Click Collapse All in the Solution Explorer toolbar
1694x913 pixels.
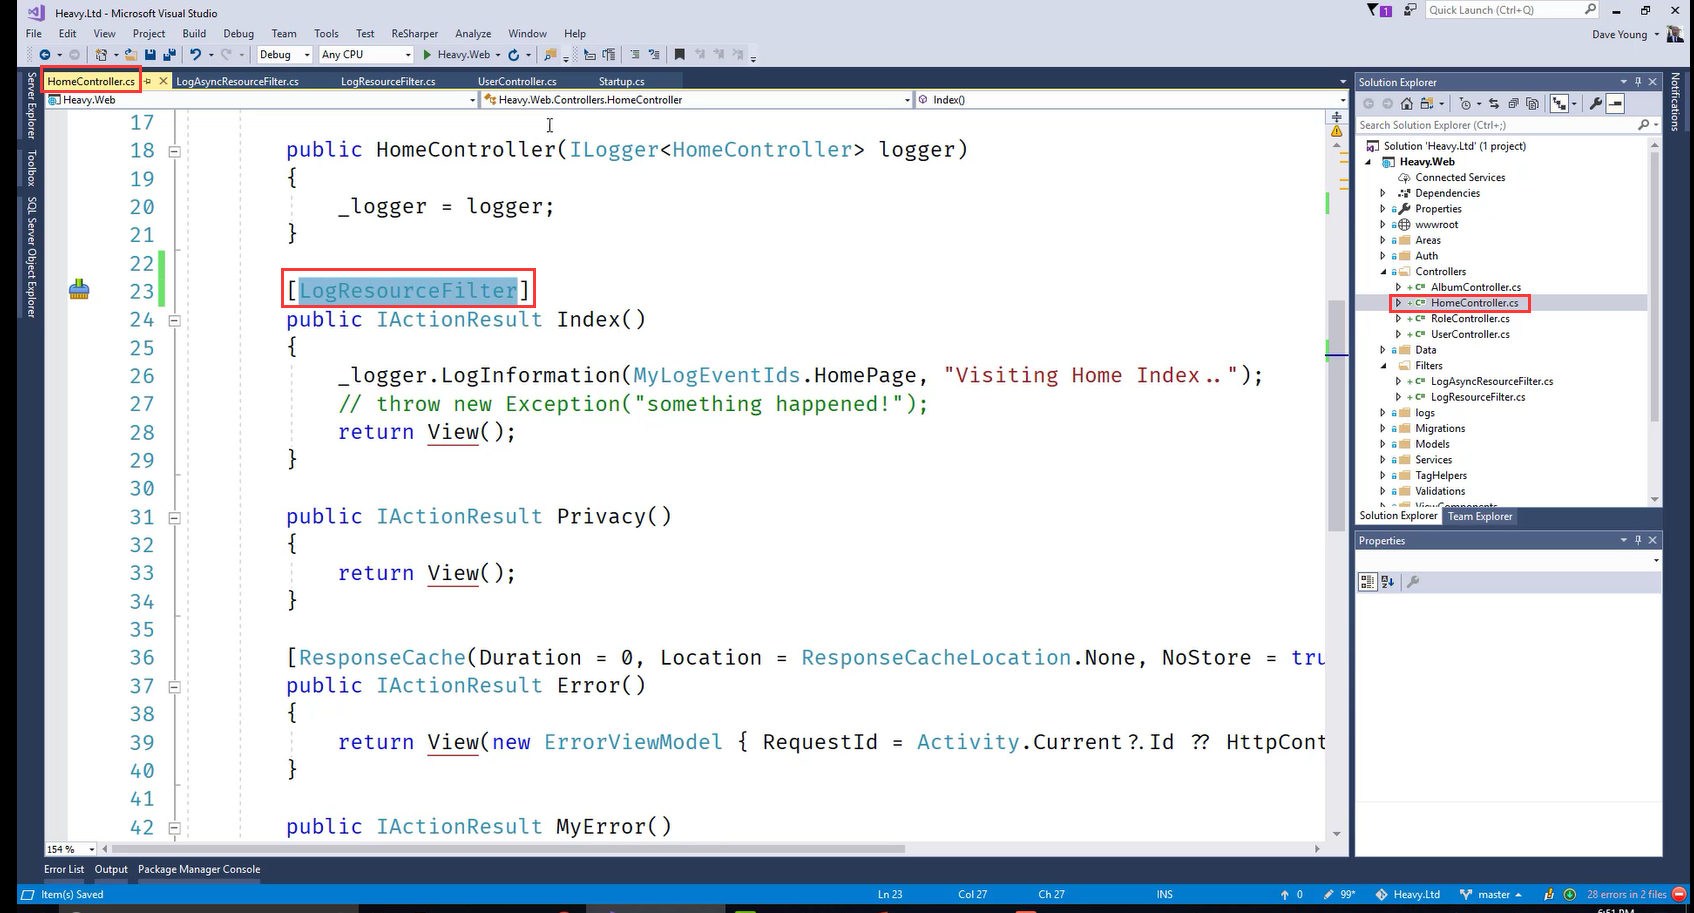1513,104
